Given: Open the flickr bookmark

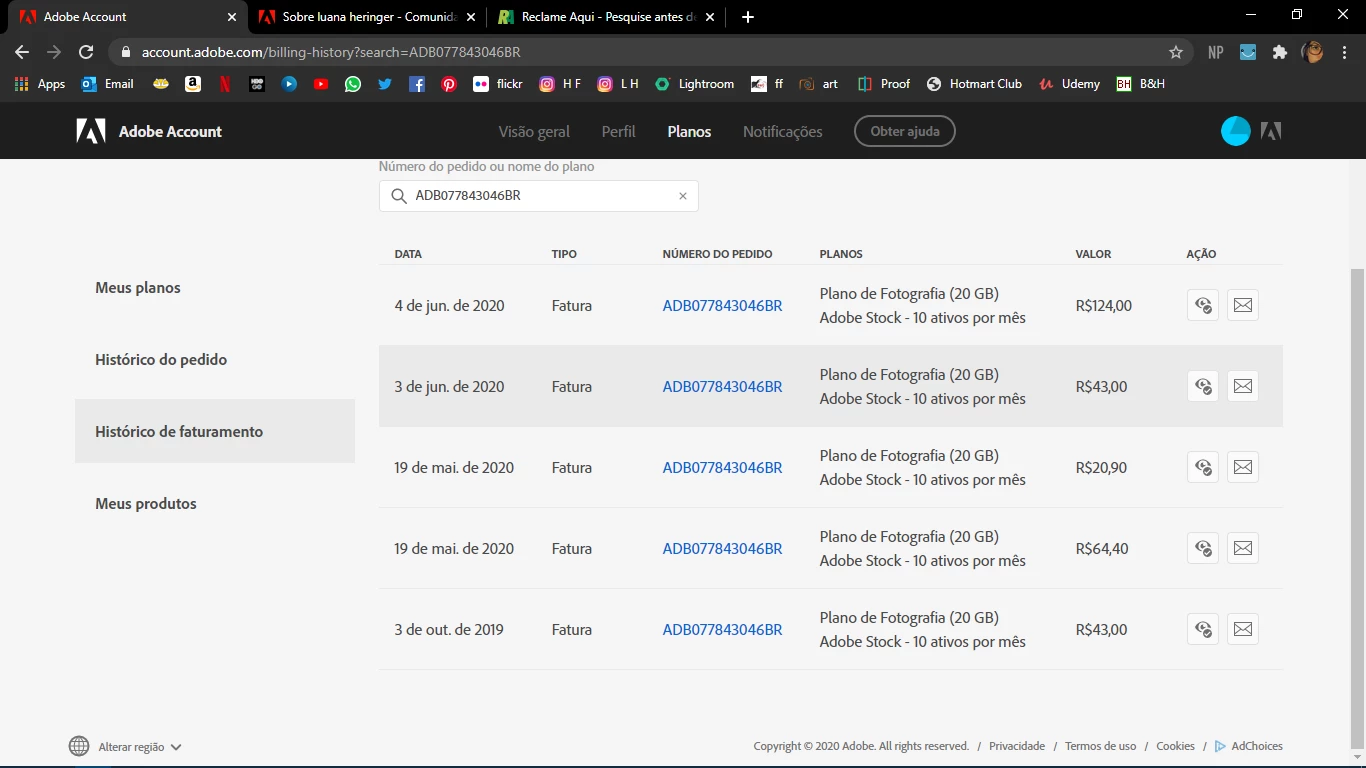Looking at the screenshot, I should [498, 84].
